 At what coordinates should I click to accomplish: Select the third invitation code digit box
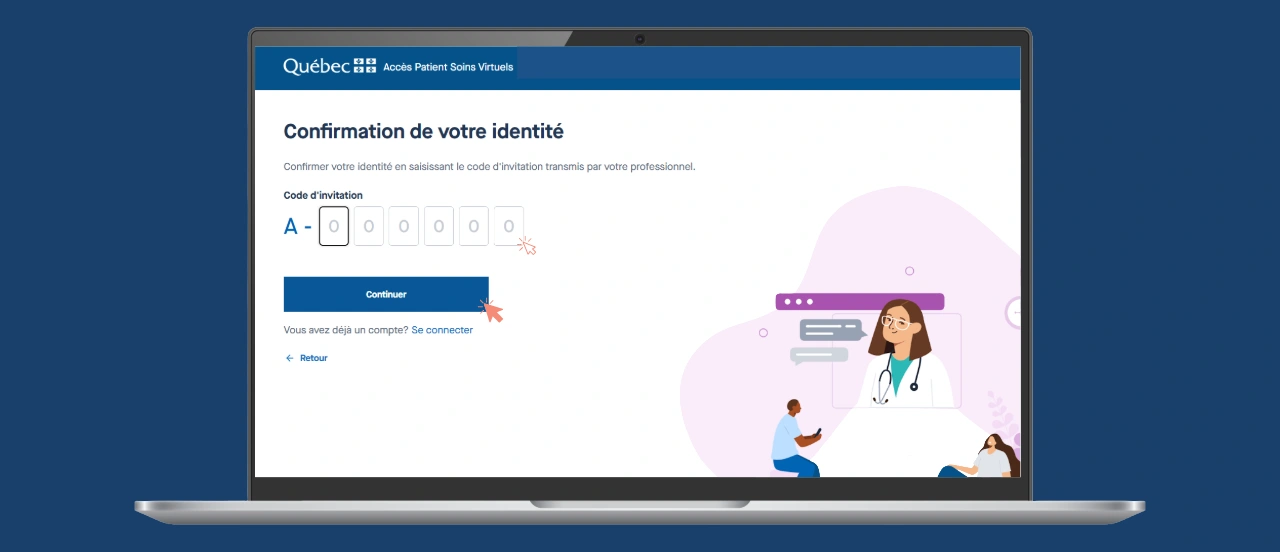(403, 226)
